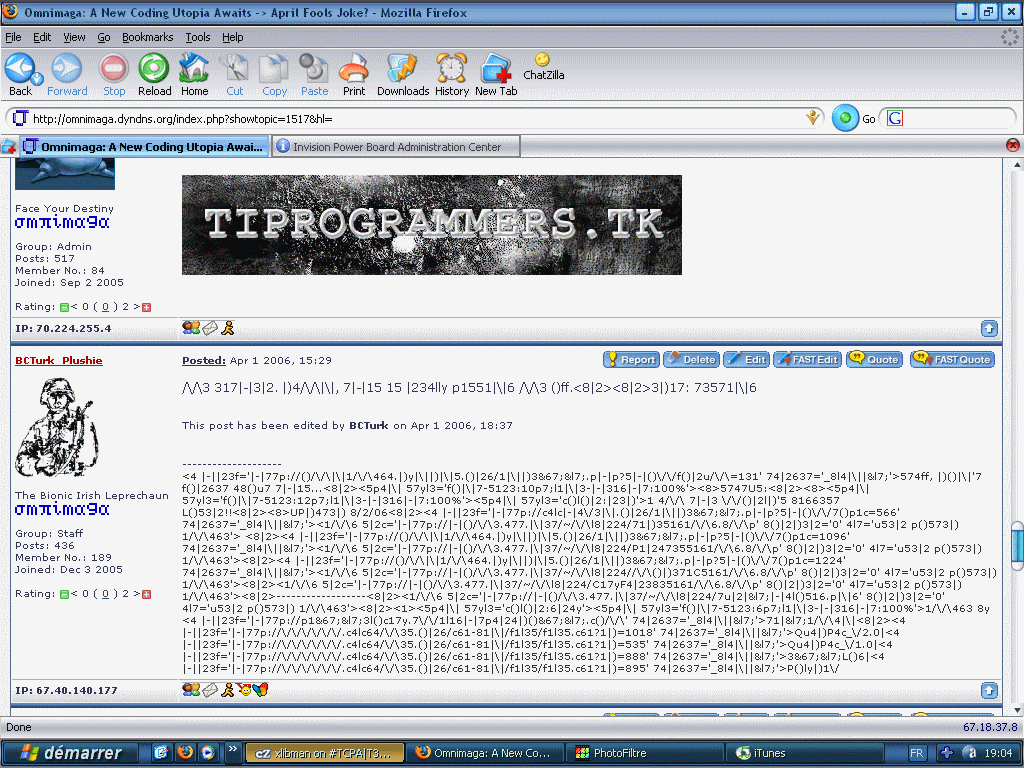Click the green Go button
The image size is (1024, 768).
tap(845, 118)
